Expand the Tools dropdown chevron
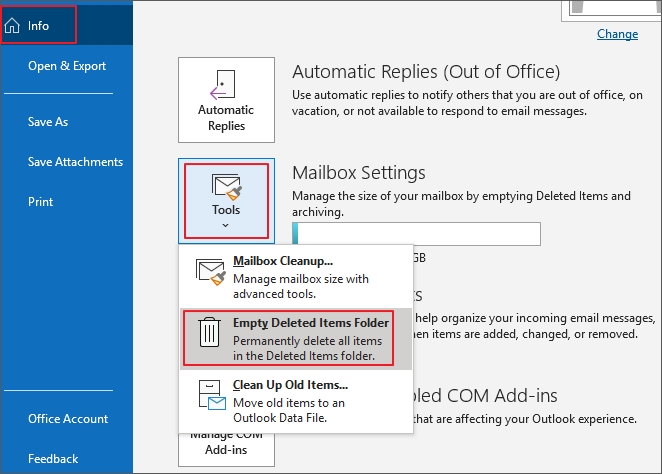 (226, 225)
